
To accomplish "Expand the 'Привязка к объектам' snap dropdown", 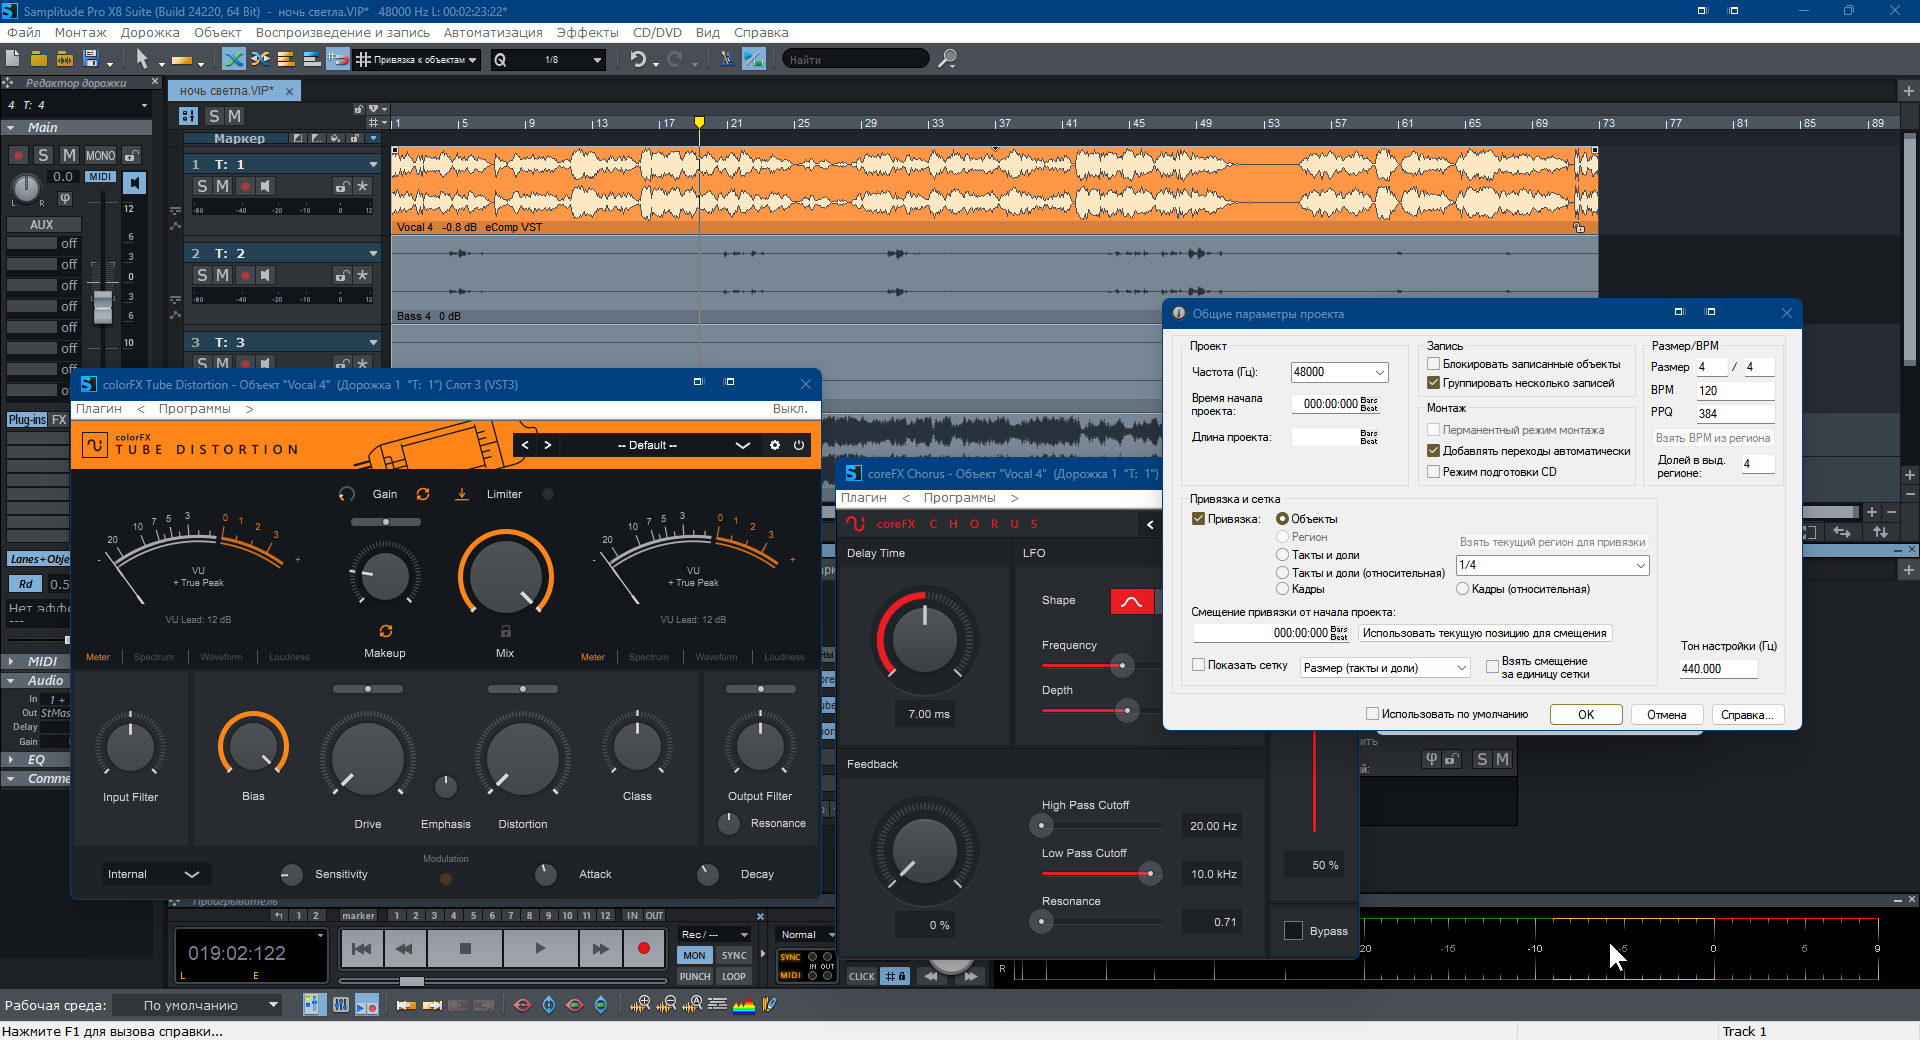I will [472, 60].
